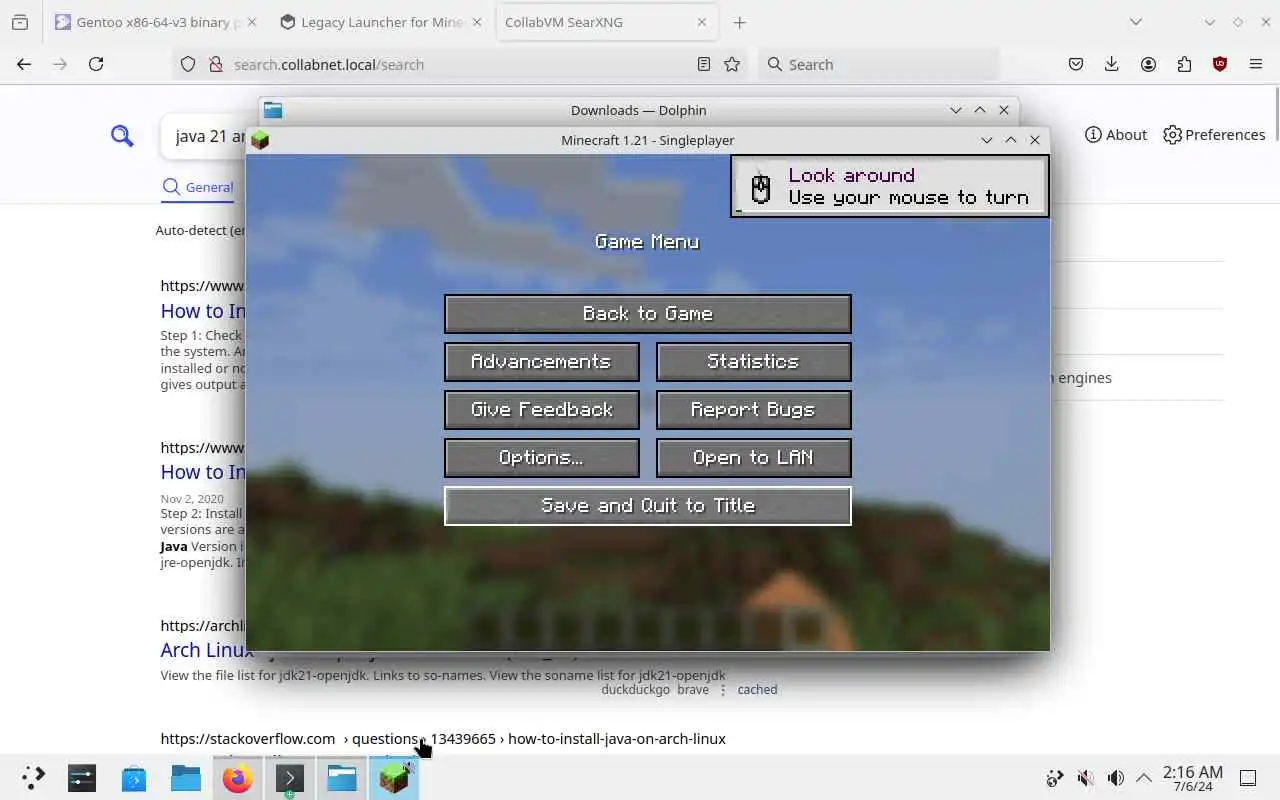Bookmark this page with the star
Viewport: 1280px width, 800px height.
point(732,64)
